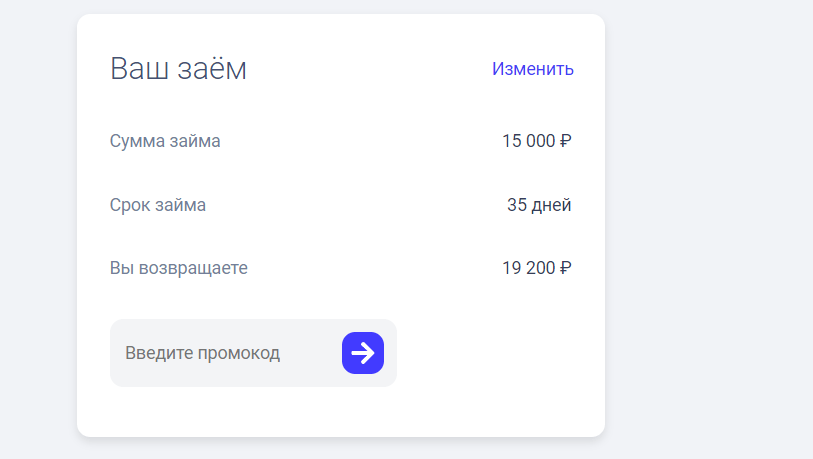Viewport: 813px width, 459px height.
Task: Click the "Изменить" link
Action: pos(532,69)
